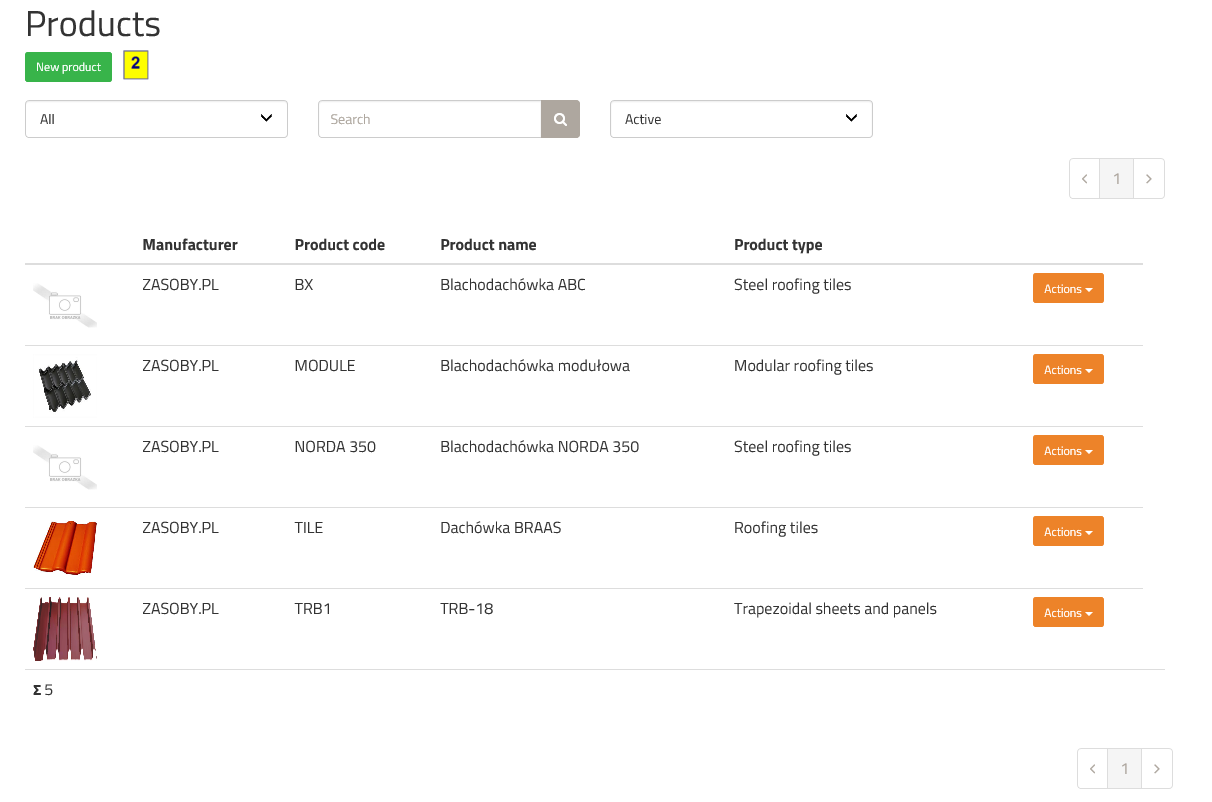The height and width of the screenshot is (802, 1212).
Task: Expand Actions menu for MODULE product
Action: click(1067, 369)
